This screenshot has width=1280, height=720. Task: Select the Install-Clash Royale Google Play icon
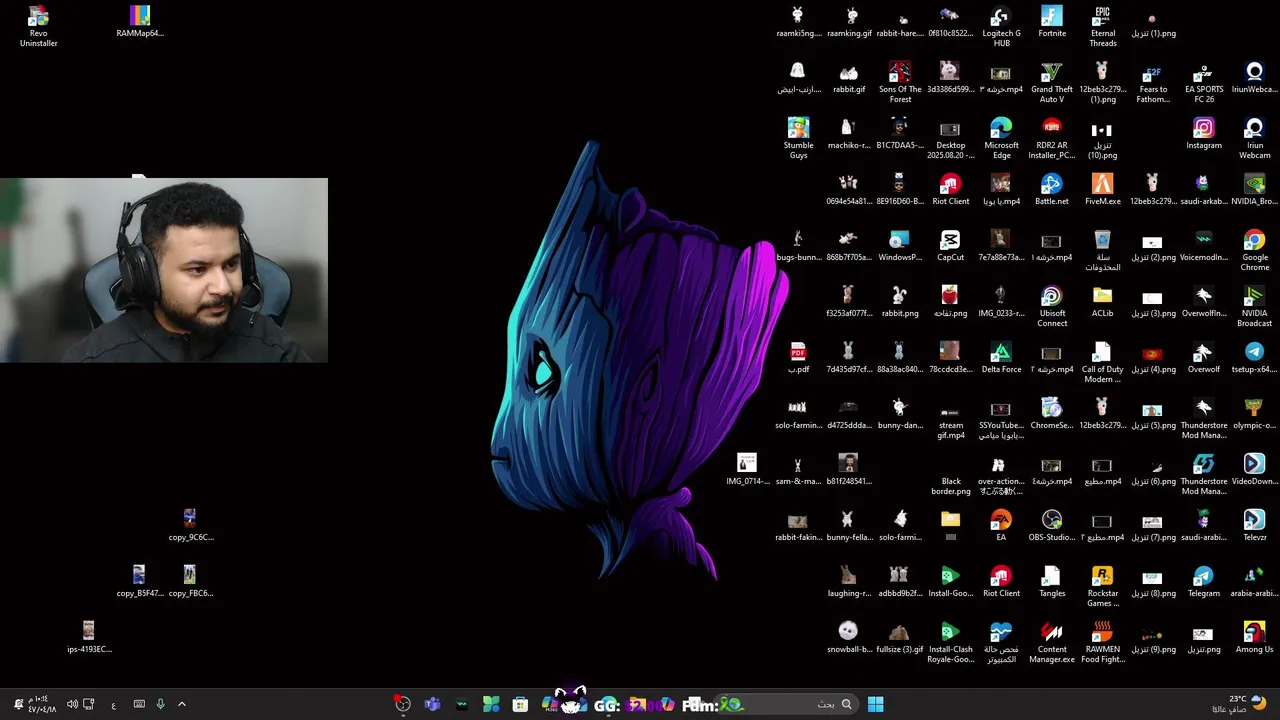coord(950,642)
